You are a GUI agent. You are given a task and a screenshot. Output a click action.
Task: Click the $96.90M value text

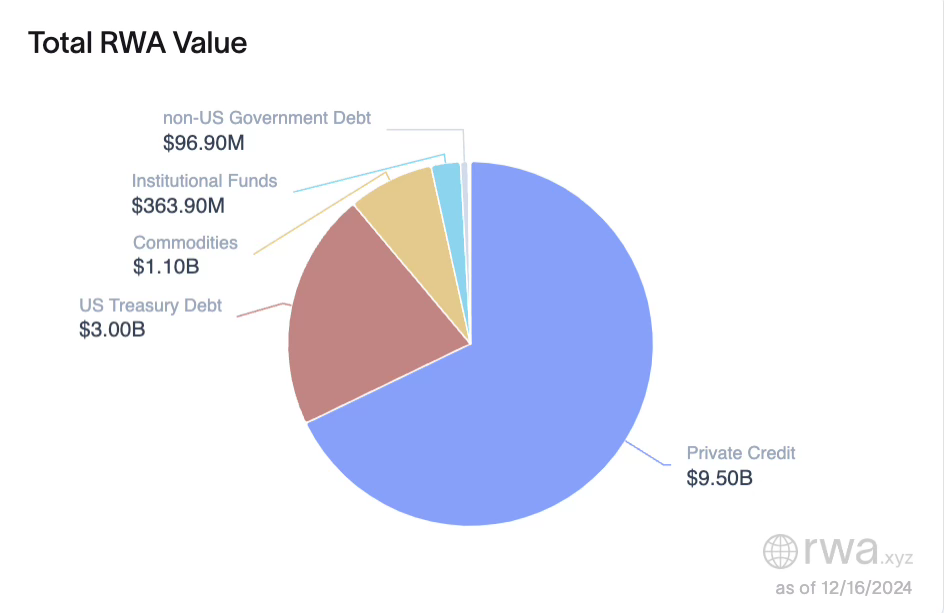coord(204,143)
